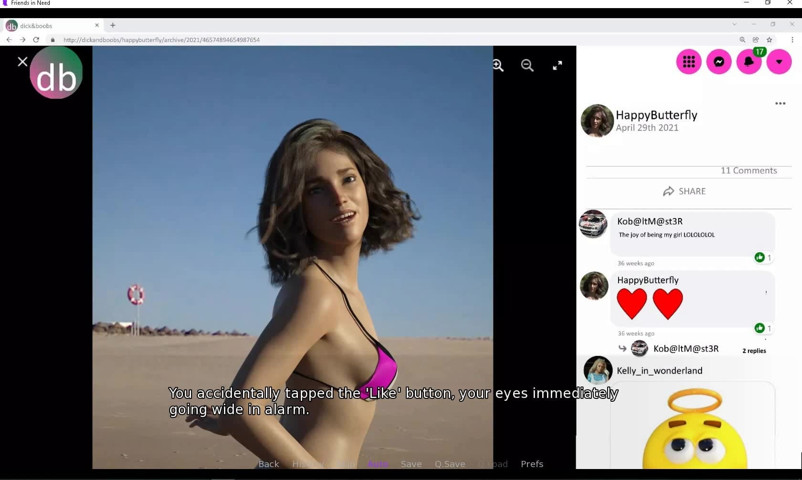Screen dimensions: 802x480
Task: Open the Kelly_in_wonderland profile name
Action: pos(659,370)
